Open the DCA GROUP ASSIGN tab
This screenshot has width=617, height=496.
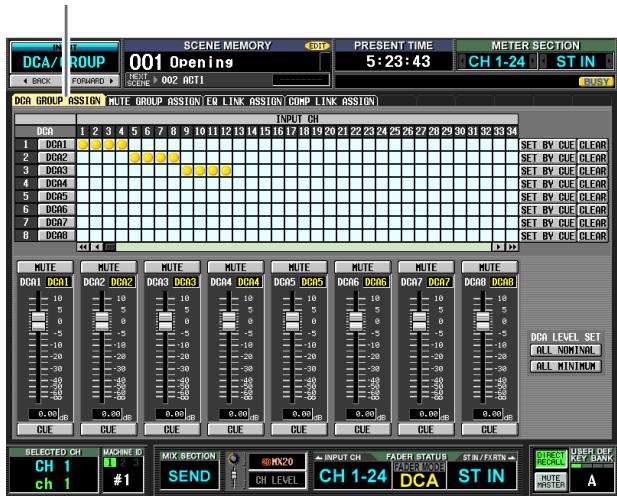point(58,101)
